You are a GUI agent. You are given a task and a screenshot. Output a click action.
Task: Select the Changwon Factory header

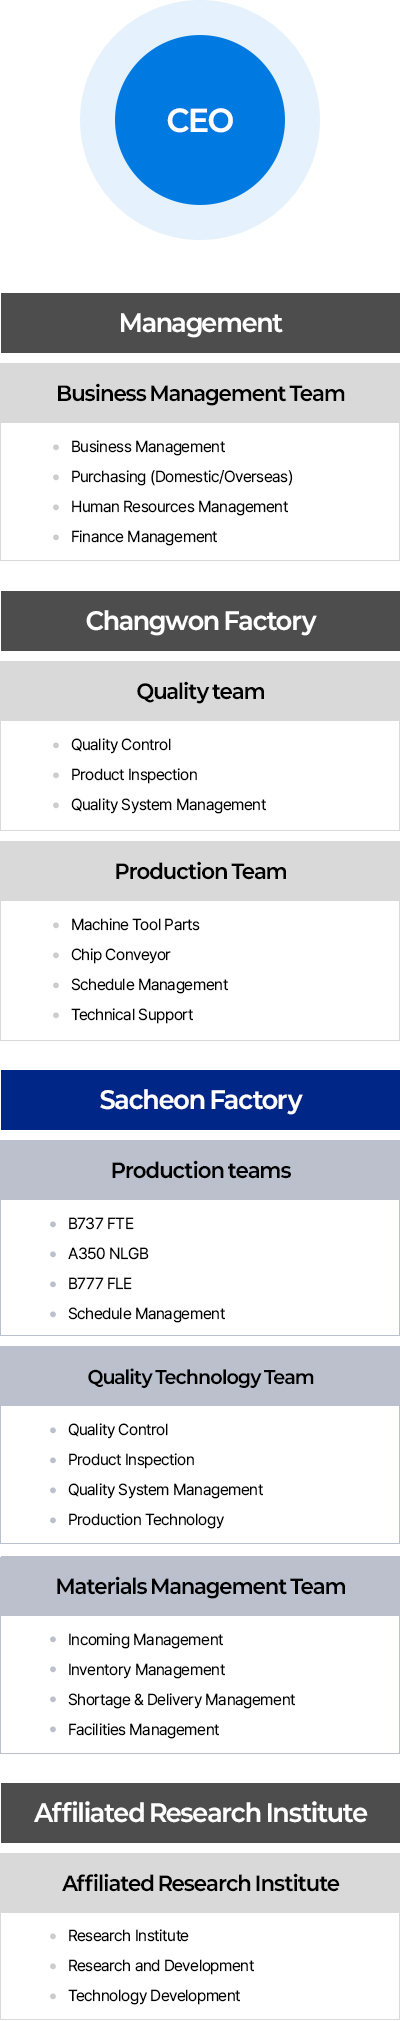coord(200,621)
